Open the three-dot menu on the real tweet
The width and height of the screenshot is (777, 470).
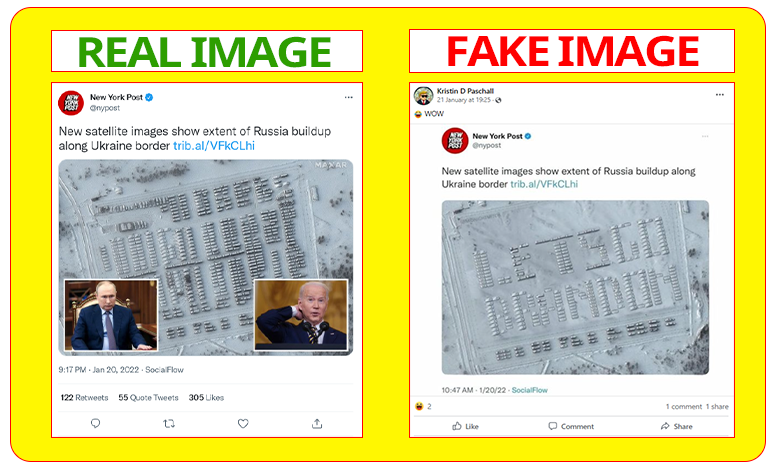349,97
